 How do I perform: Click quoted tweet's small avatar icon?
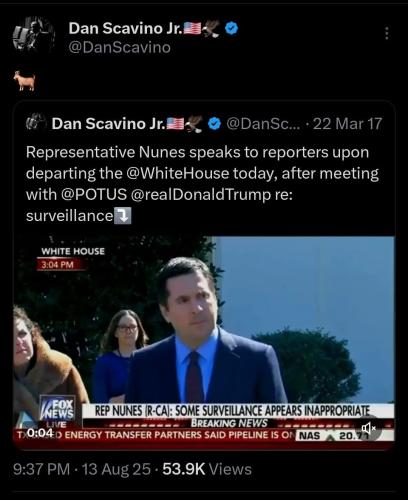tap(36, 122)
